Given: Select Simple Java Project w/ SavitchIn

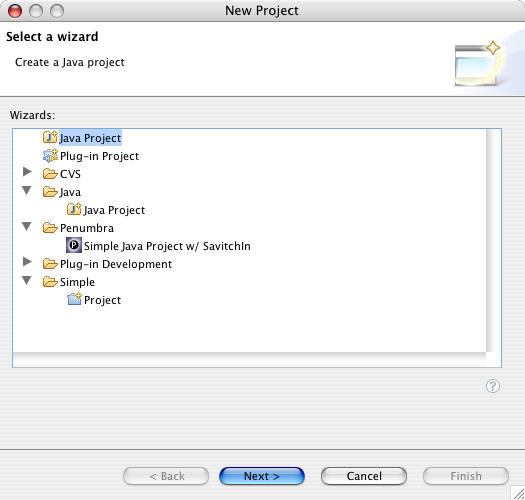Looking at the screenshot, I should pyautogui.click(x=167, y=246).
